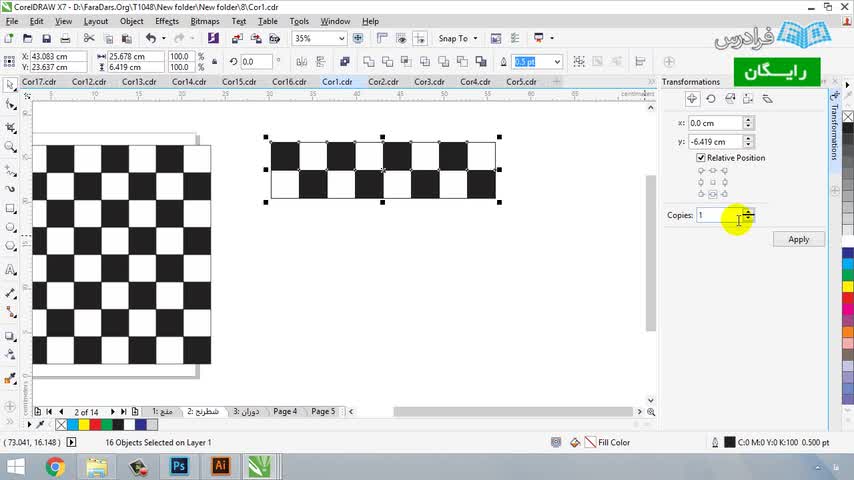Viewport: 854px width, 480px height.
Task: Open the application launcher dropdown arrow
Action: point(552,38)
